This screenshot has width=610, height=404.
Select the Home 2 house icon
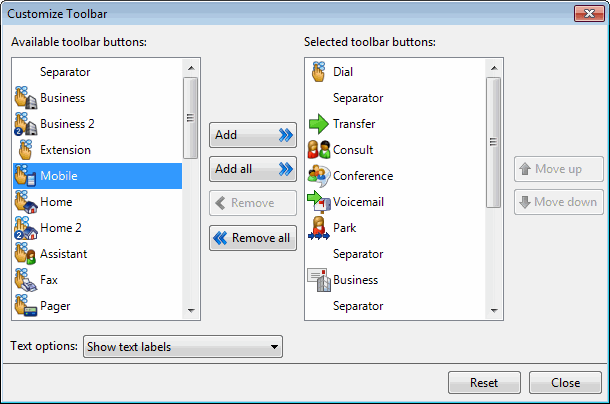click(x=26, y=228)
